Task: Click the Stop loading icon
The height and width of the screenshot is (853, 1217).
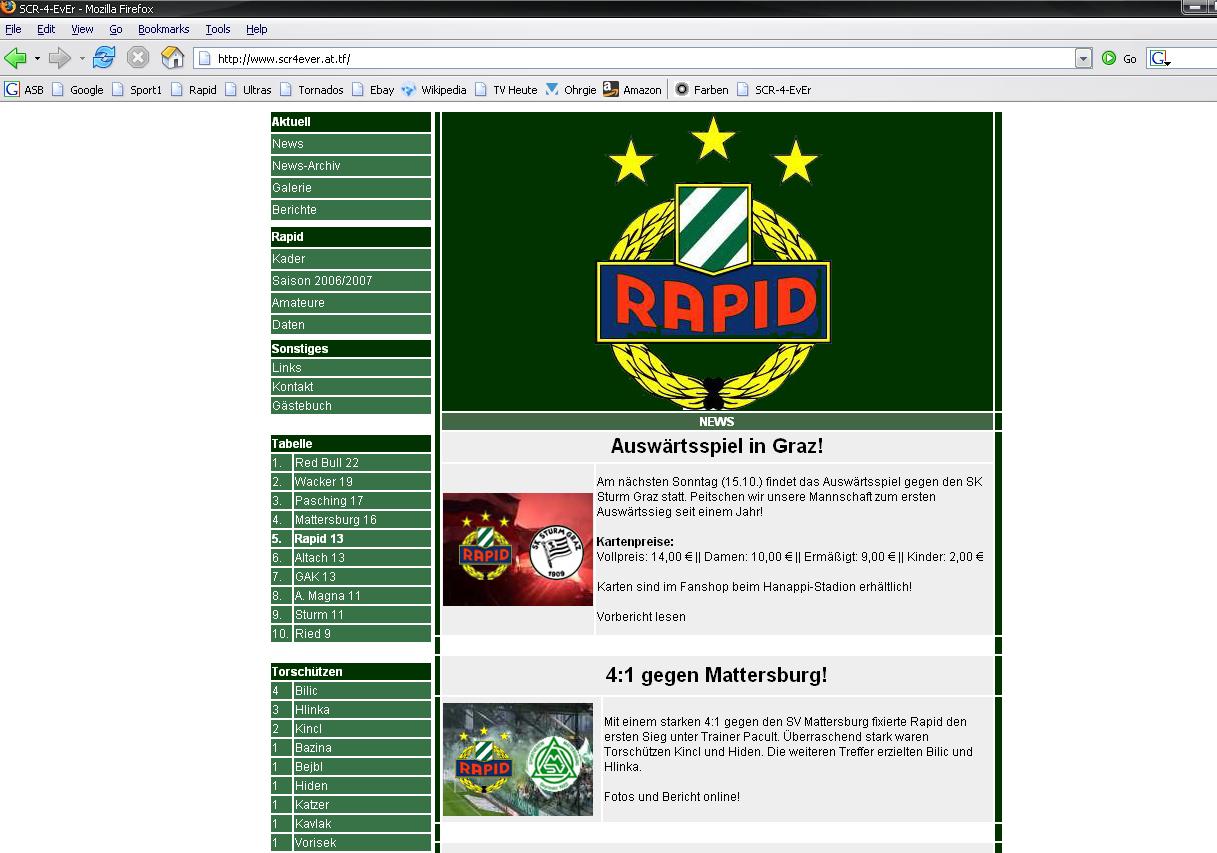Action: [138, 57]
